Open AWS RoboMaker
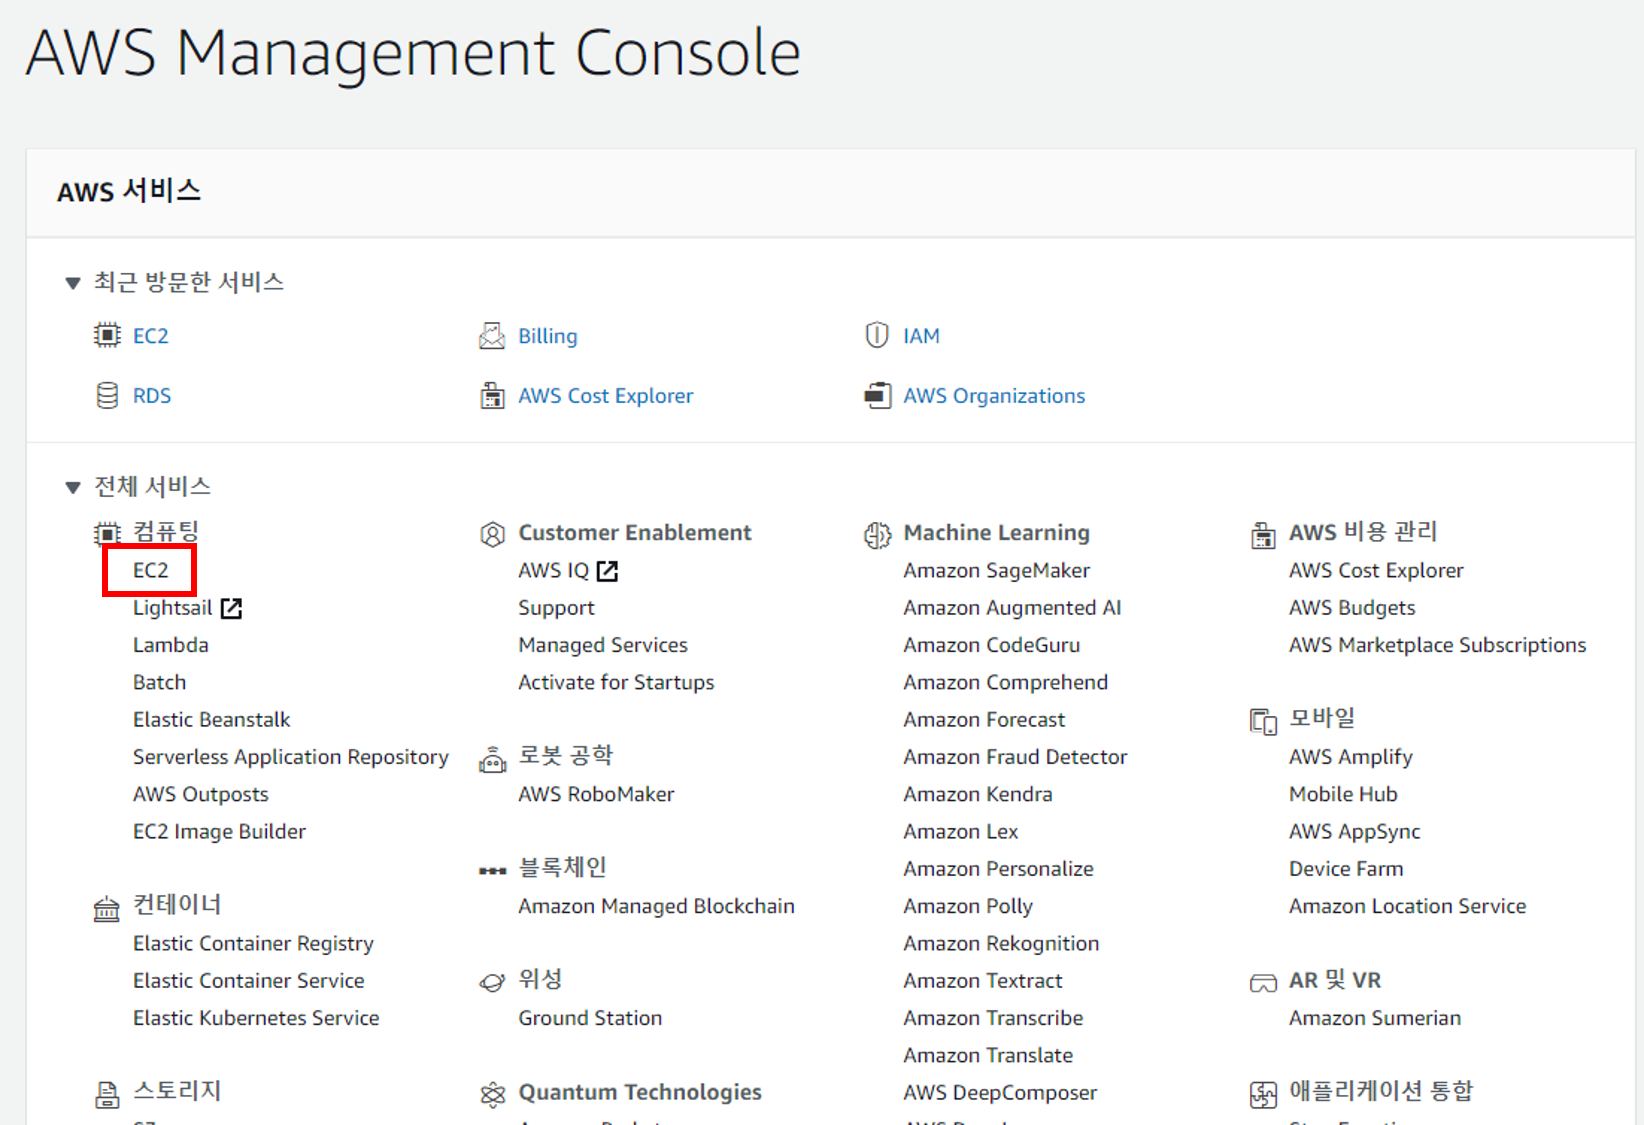Screen dimensions: 1644x1125 pyautogui.click(x=596, y=794)
